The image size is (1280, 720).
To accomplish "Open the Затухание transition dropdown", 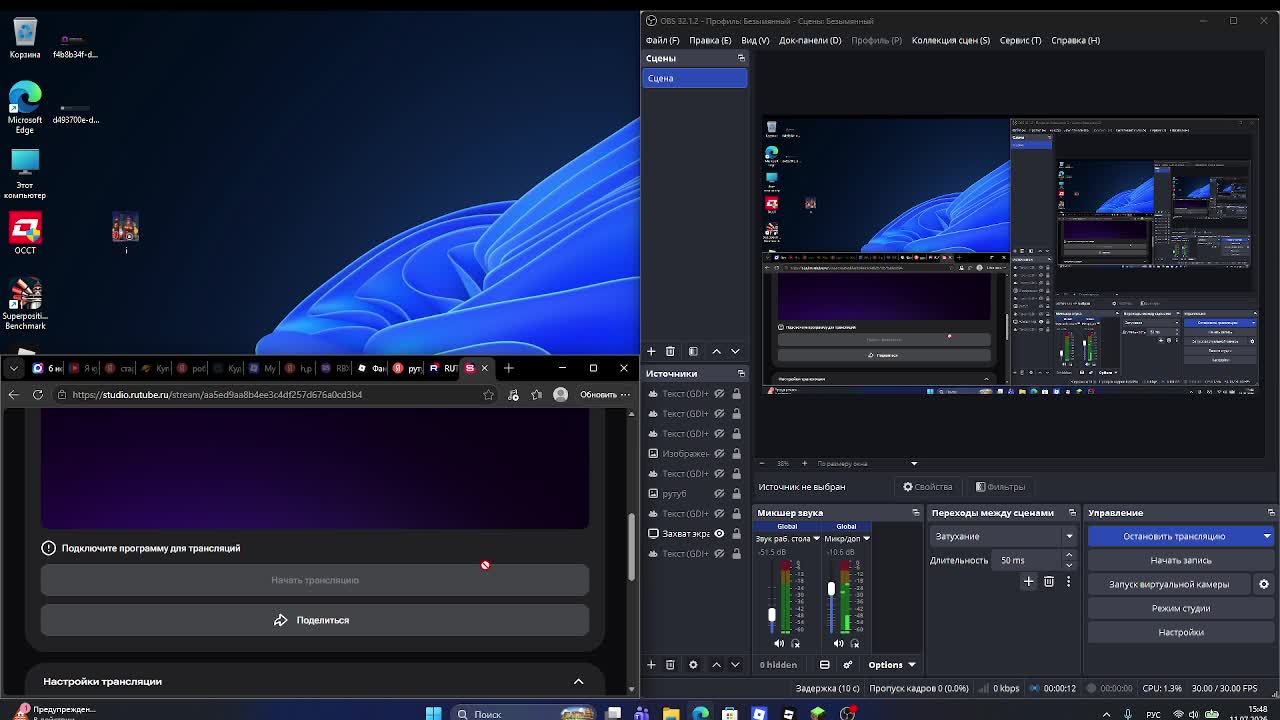I will [1004, 536].
